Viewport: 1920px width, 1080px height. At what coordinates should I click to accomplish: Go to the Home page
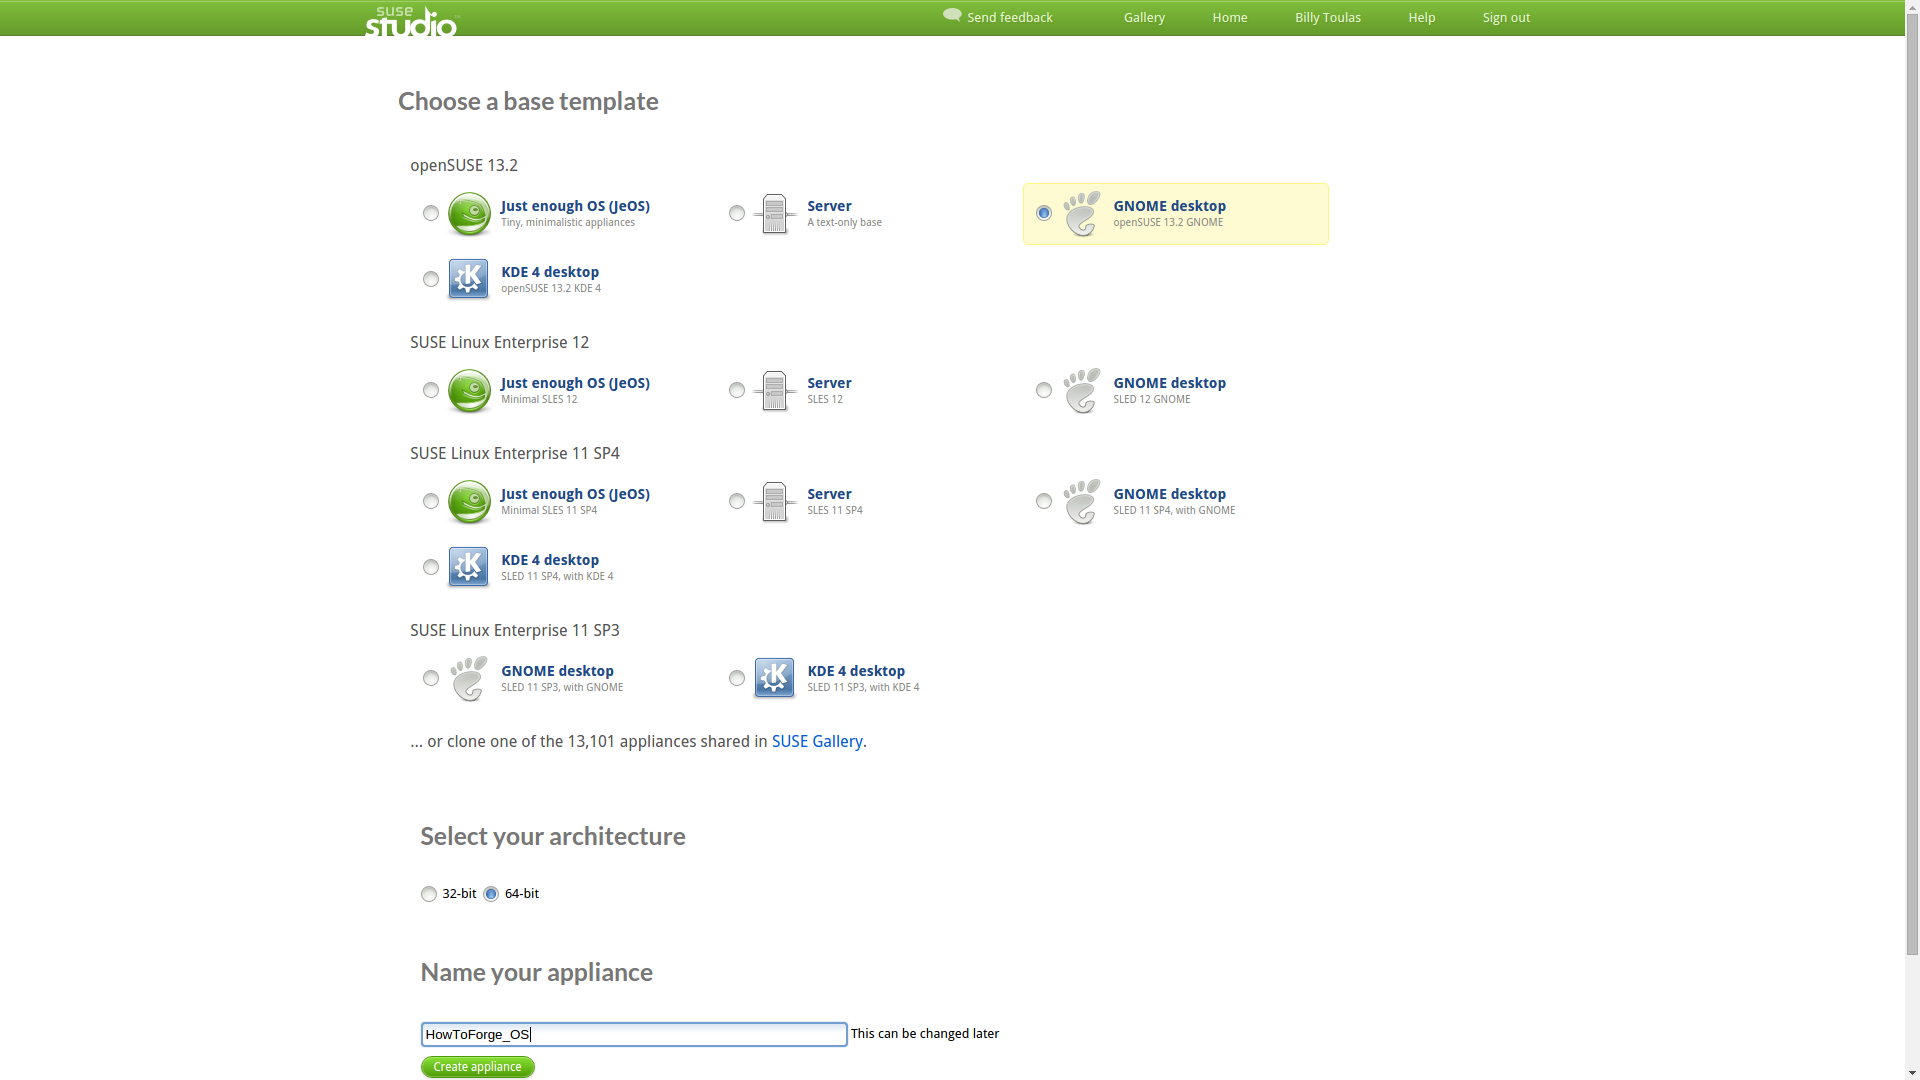pyautogui.click(x=1230, y=17)
